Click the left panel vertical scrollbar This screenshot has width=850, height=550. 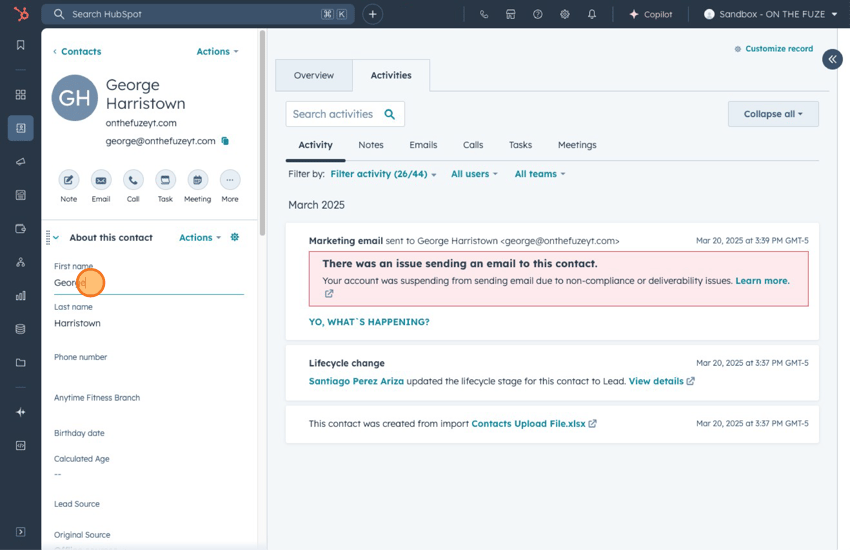coord(262,133)
